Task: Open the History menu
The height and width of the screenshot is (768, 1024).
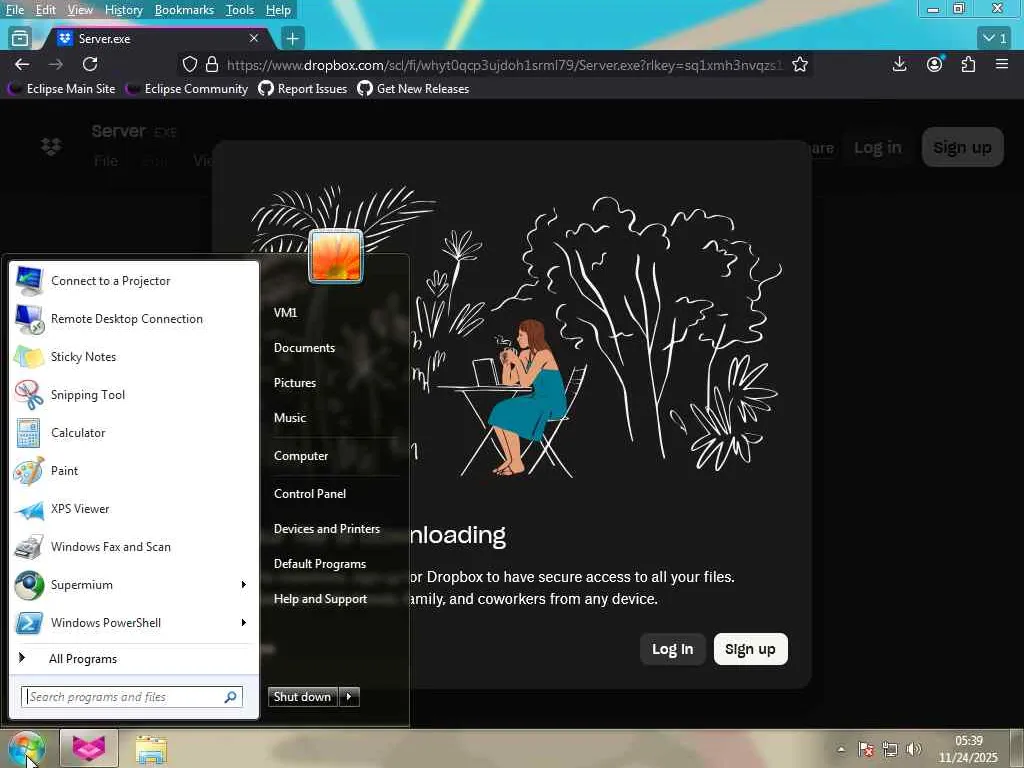Action: click(x=123, y=10)
